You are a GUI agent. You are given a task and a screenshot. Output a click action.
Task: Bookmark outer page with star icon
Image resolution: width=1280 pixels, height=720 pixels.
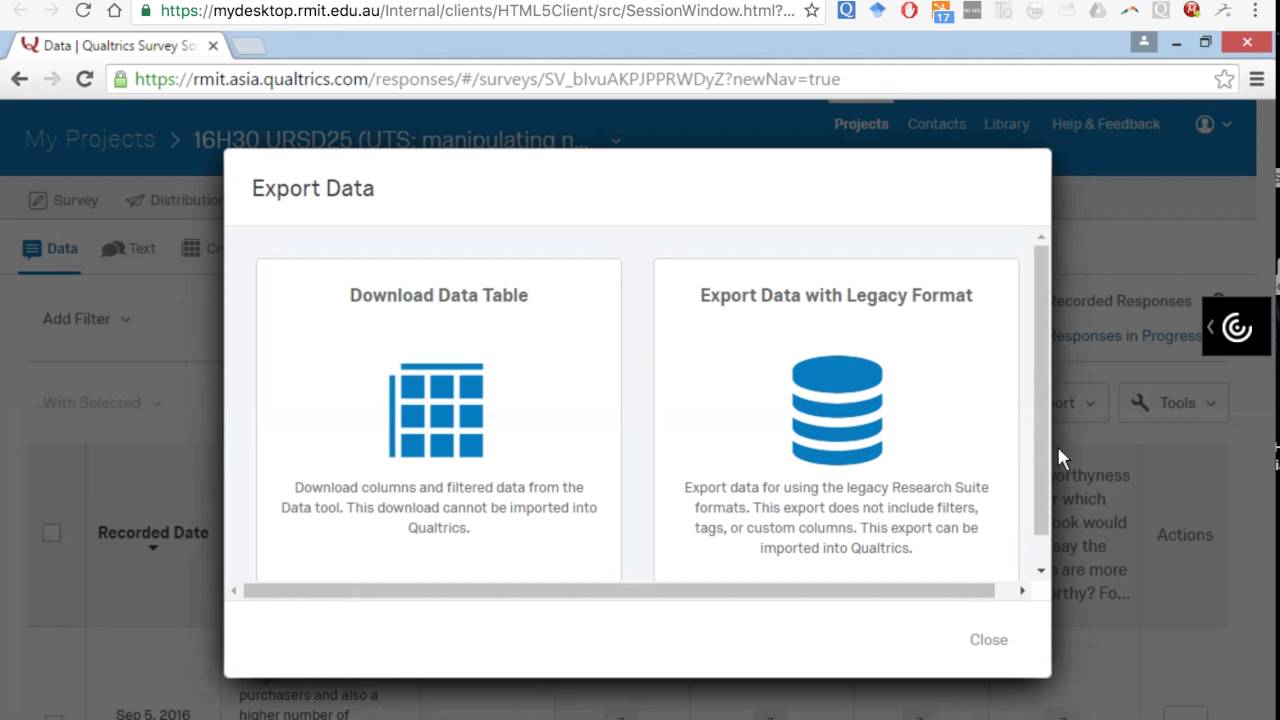[812, 11]
